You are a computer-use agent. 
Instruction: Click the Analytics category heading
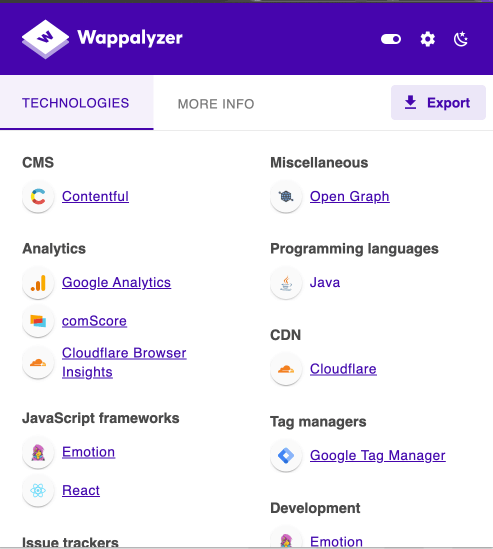[x=54, y=249]
